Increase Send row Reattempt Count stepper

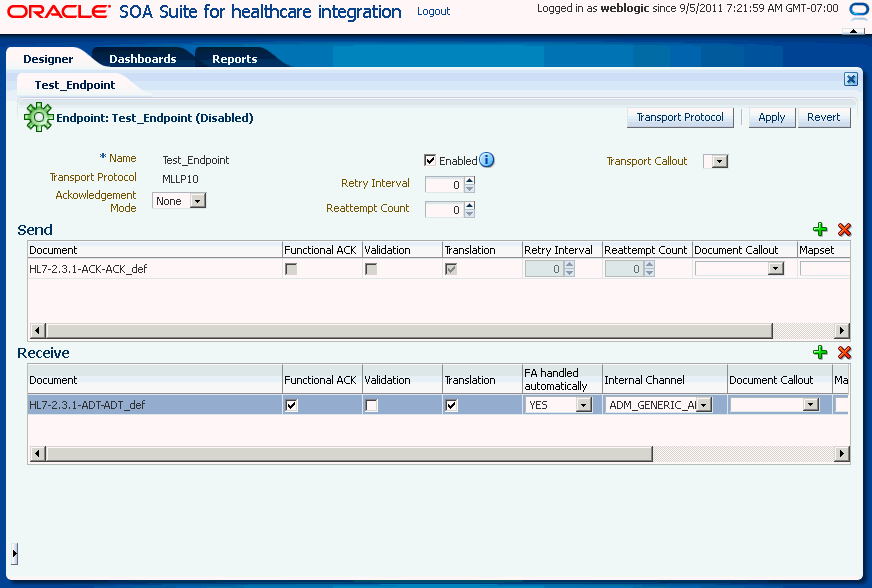[650, 265]
